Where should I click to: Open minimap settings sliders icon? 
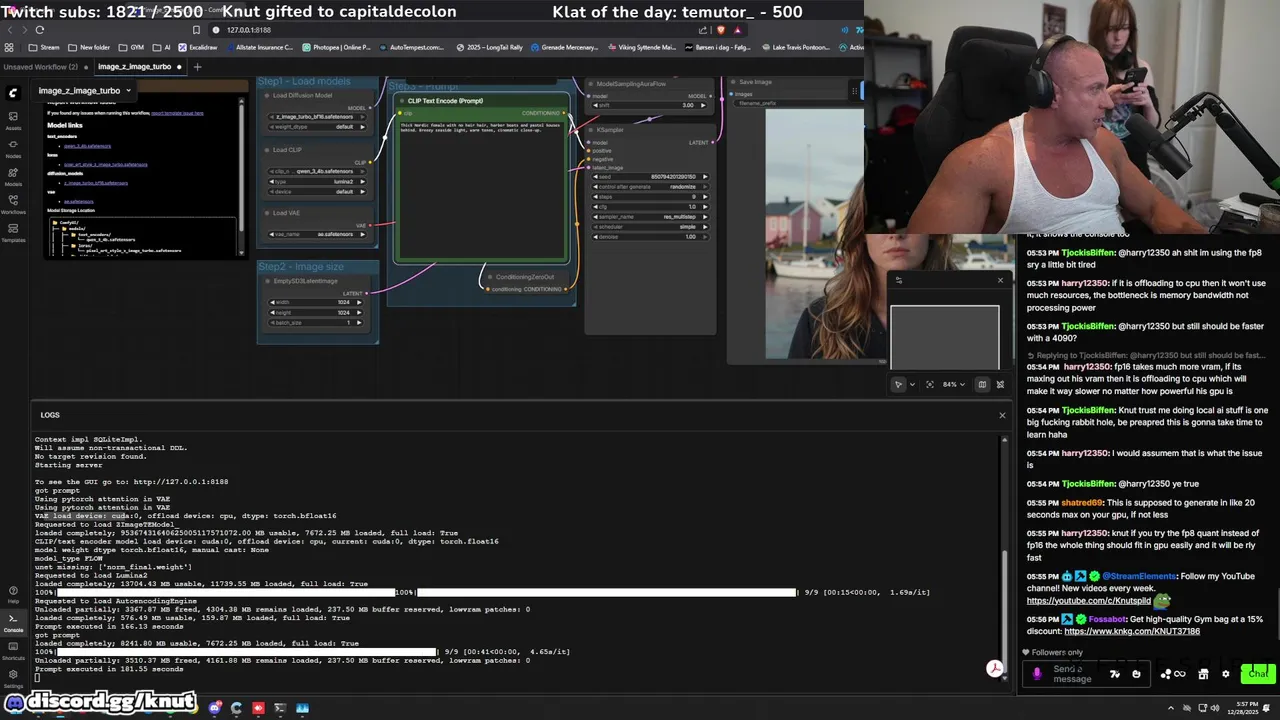898,280
